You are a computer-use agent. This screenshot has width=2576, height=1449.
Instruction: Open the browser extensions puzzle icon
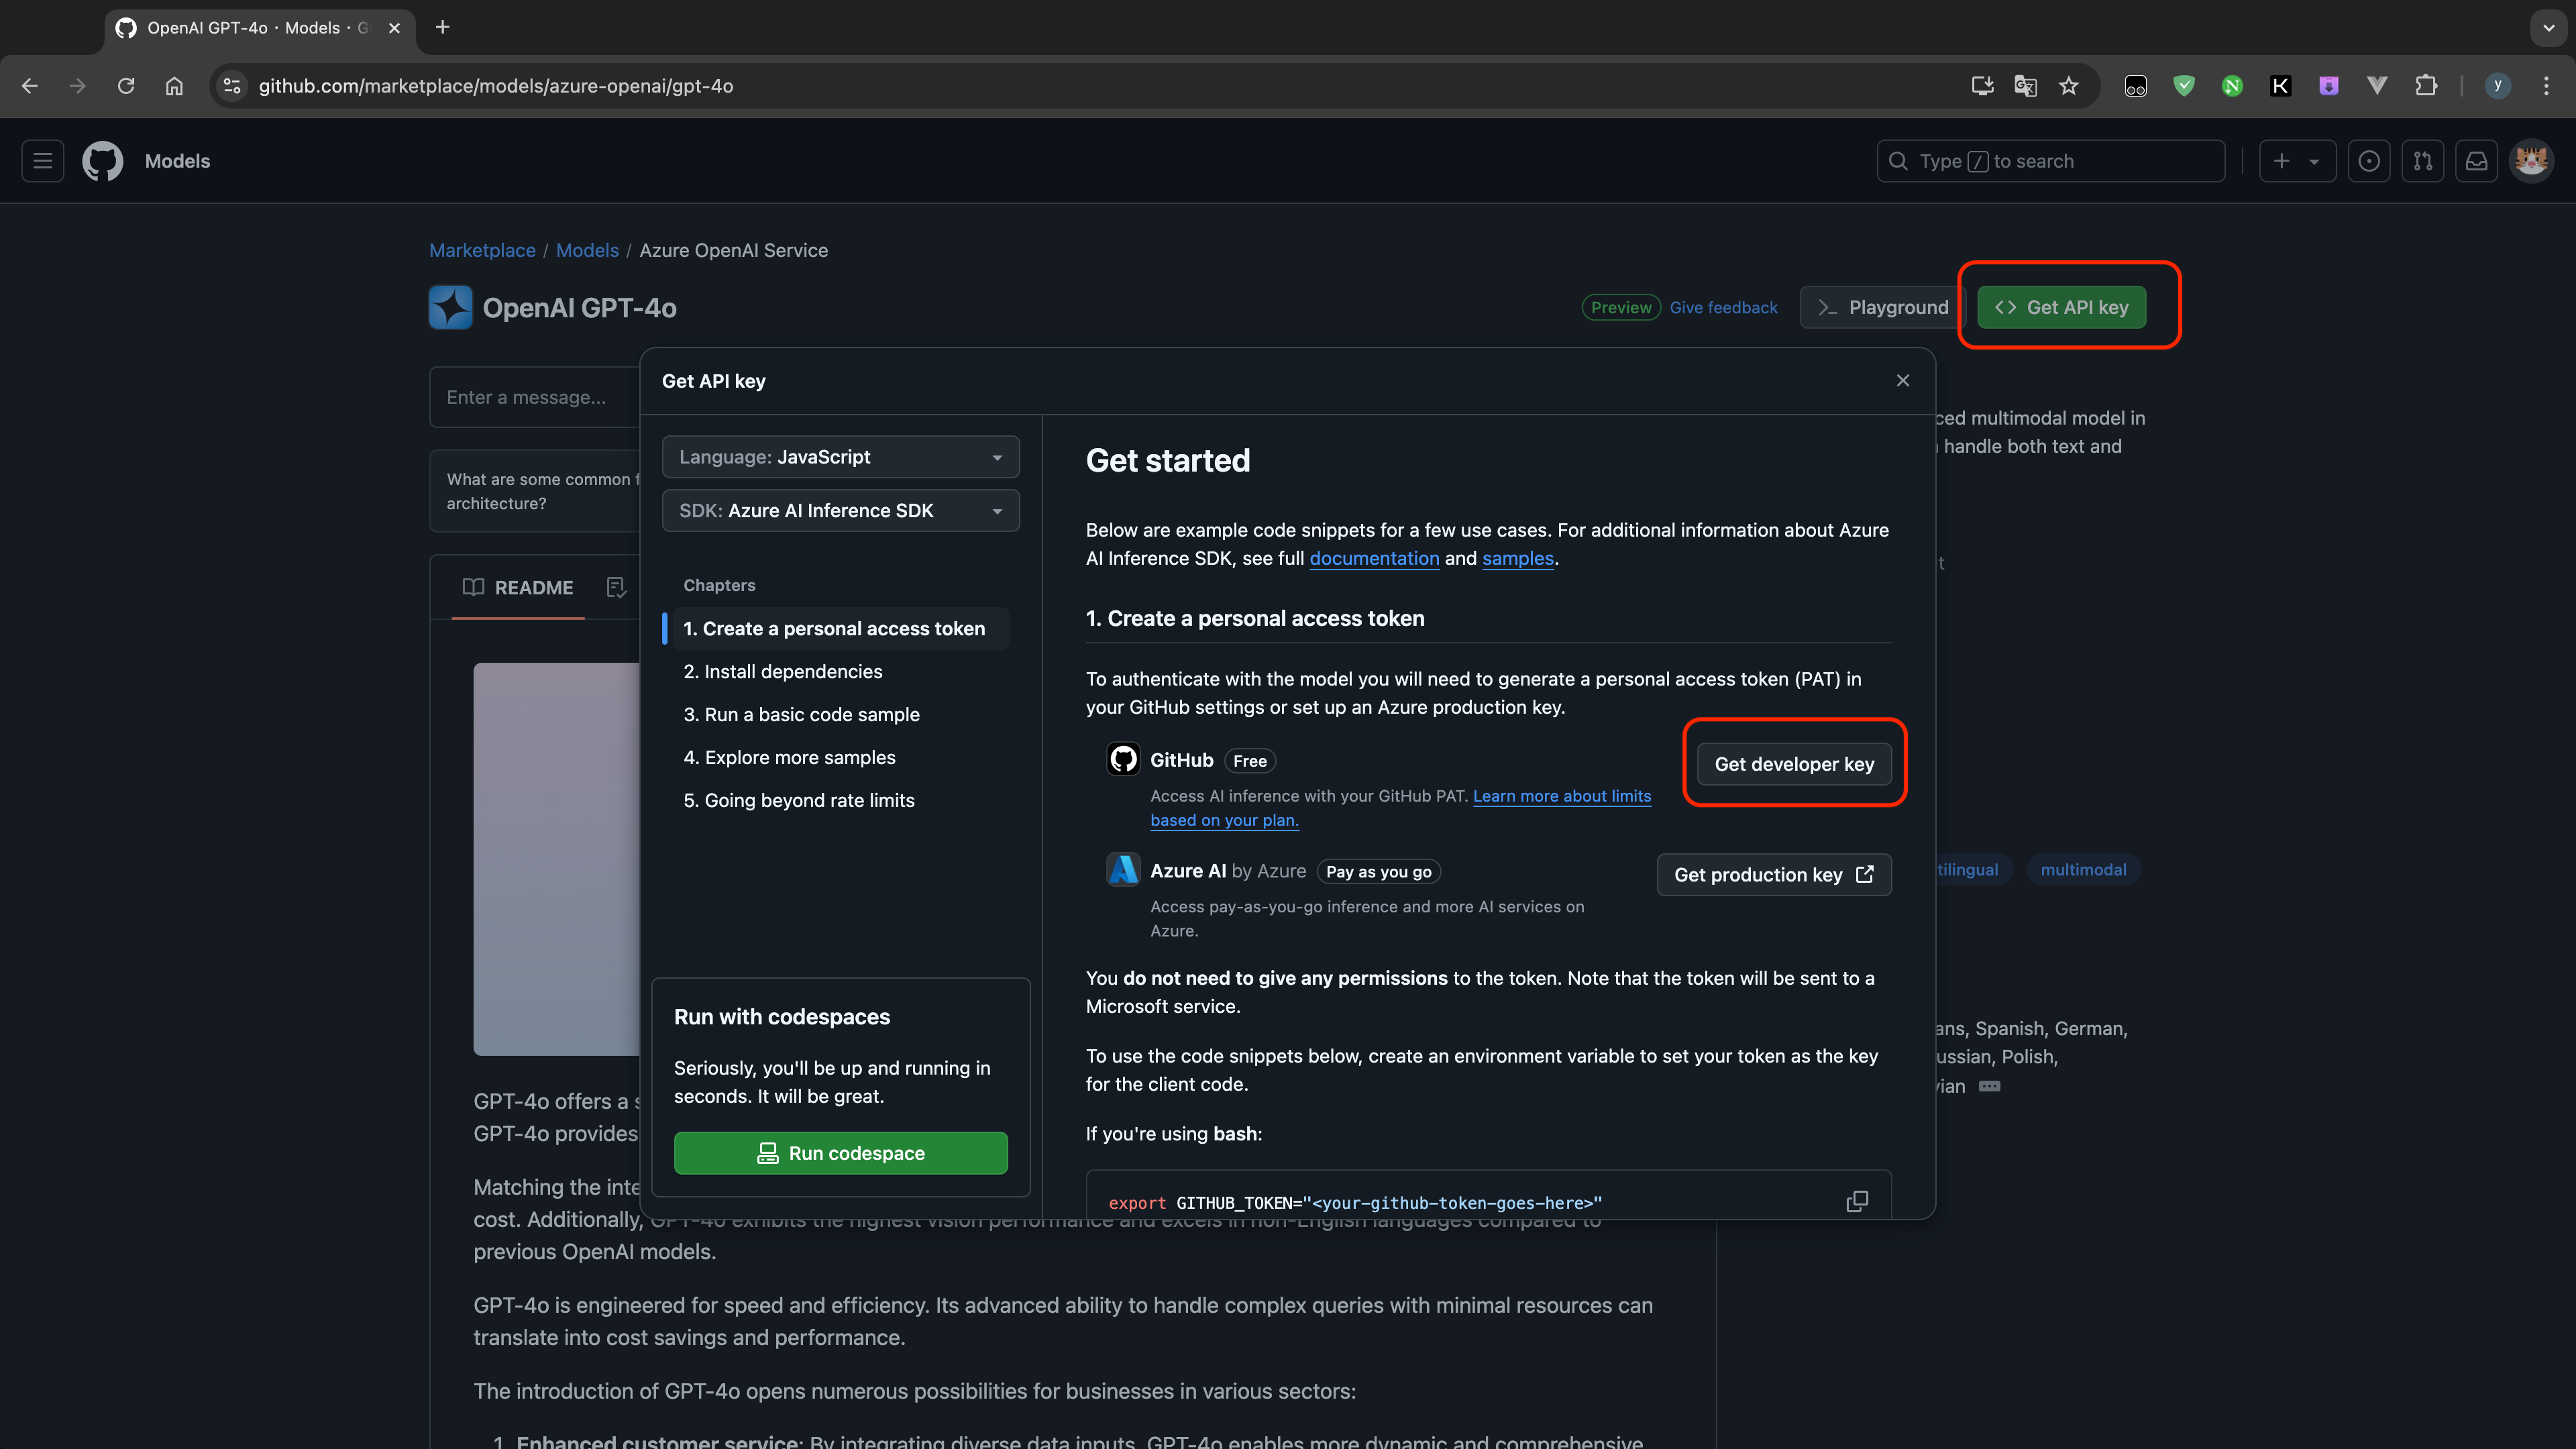tap(2426, 86)
